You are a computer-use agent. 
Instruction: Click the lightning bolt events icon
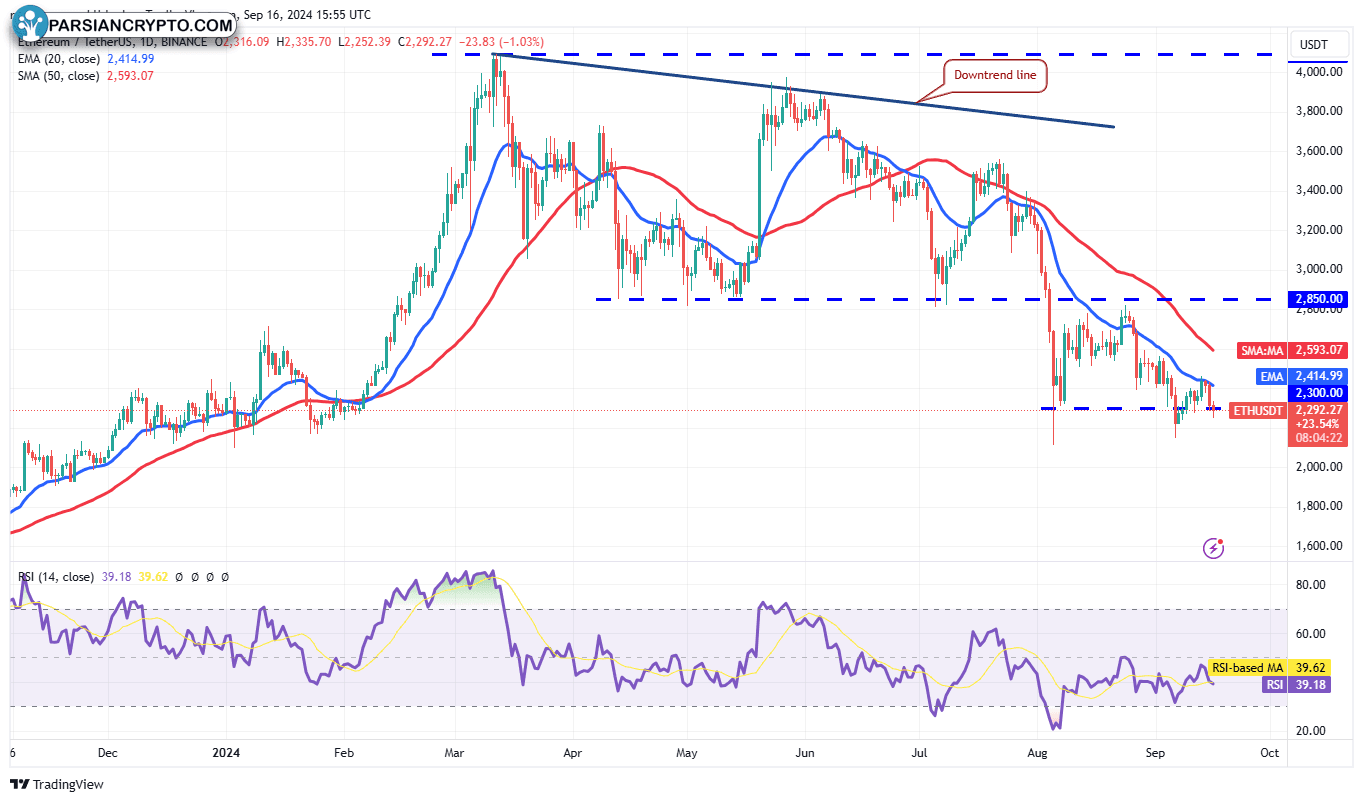click(x=1213, y=548)
